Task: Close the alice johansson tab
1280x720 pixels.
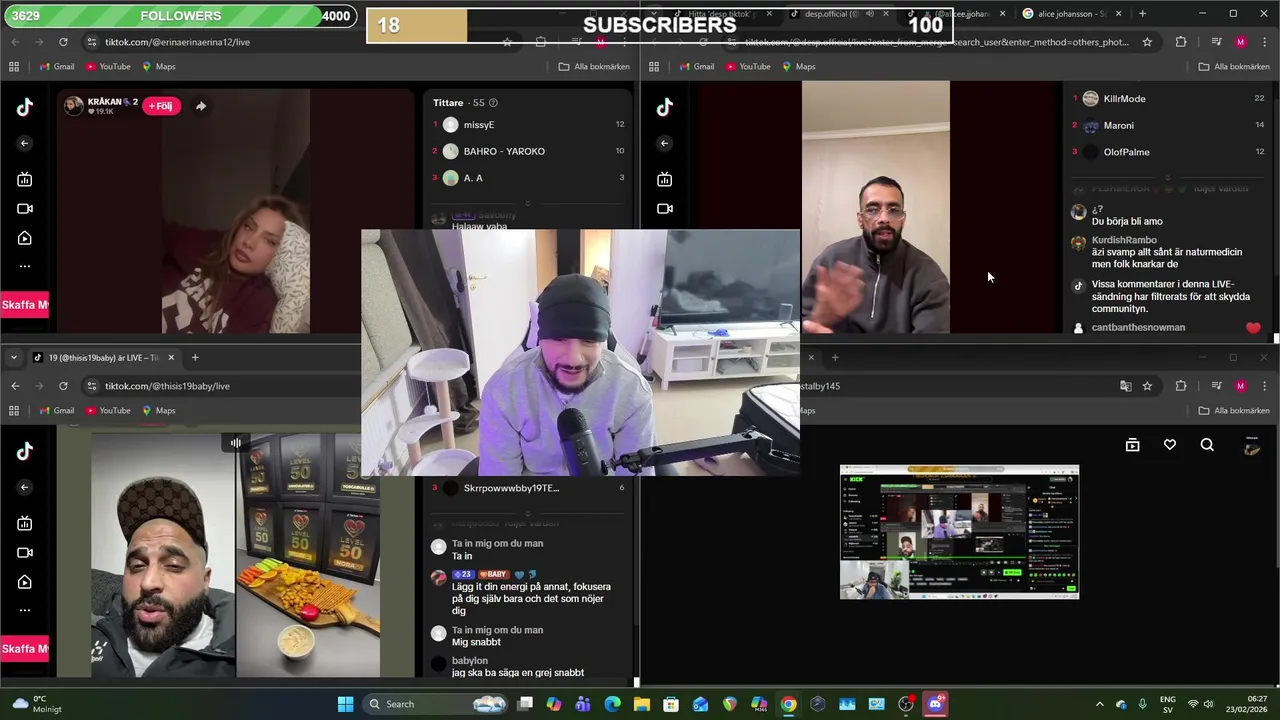Action: pos(1118,14)
